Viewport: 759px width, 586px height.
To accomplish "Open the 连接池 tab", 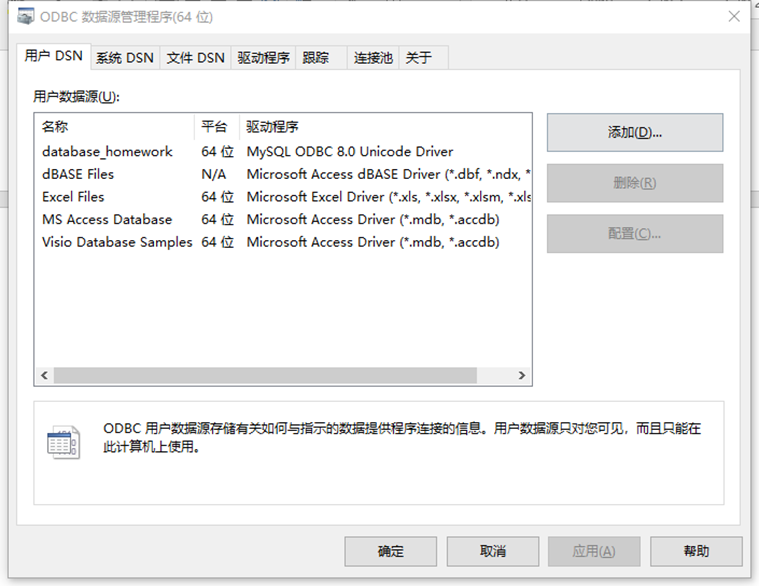I will tap(373, 58).
